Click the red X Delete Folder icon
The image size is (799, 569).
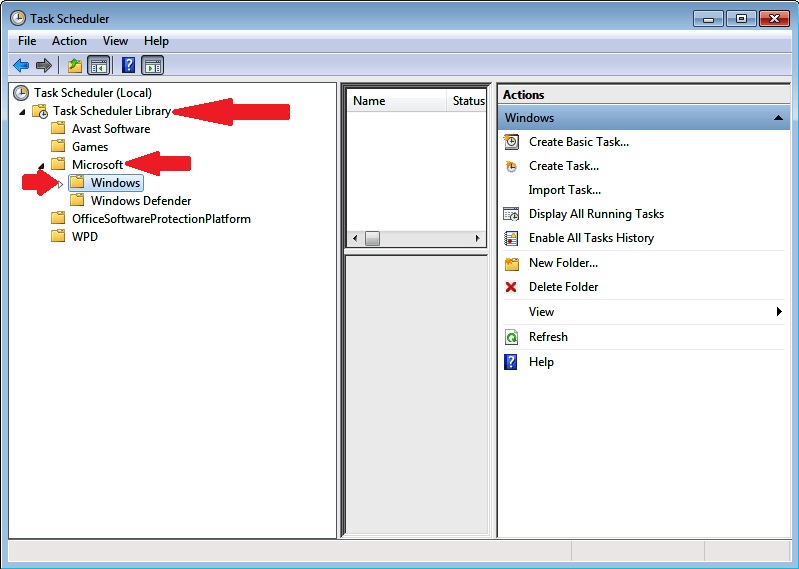pyautogui.click(x=511, y=287)
